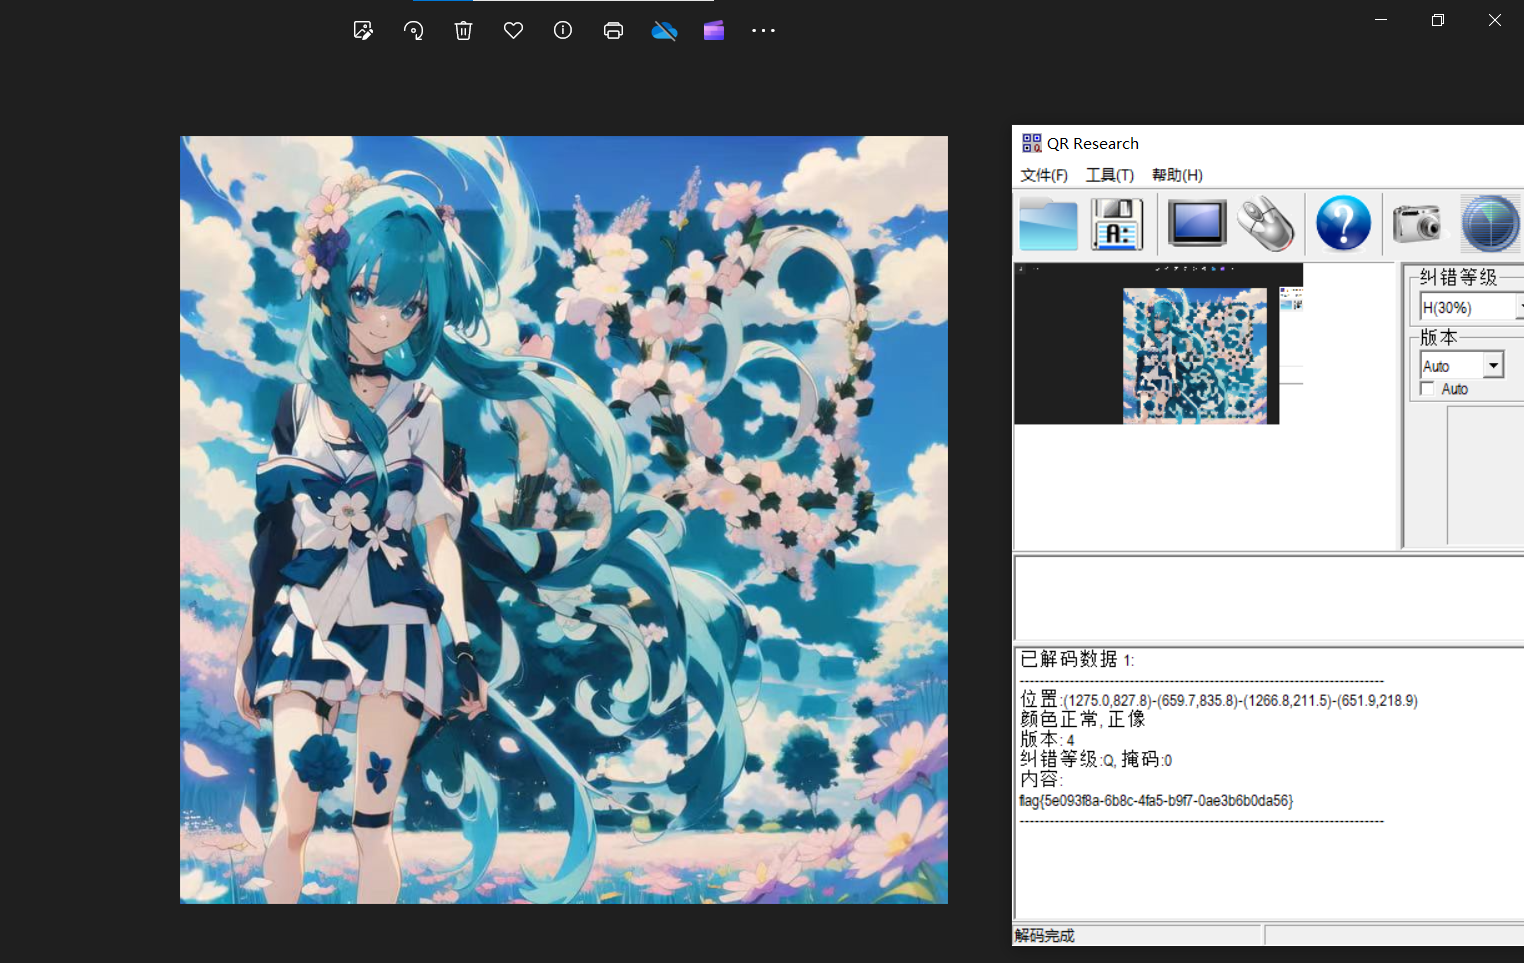Image resolution: width=1524 pixels, height=963 pixels.
Task: Click QR Research title bar logo
Action: (1032, 143)
